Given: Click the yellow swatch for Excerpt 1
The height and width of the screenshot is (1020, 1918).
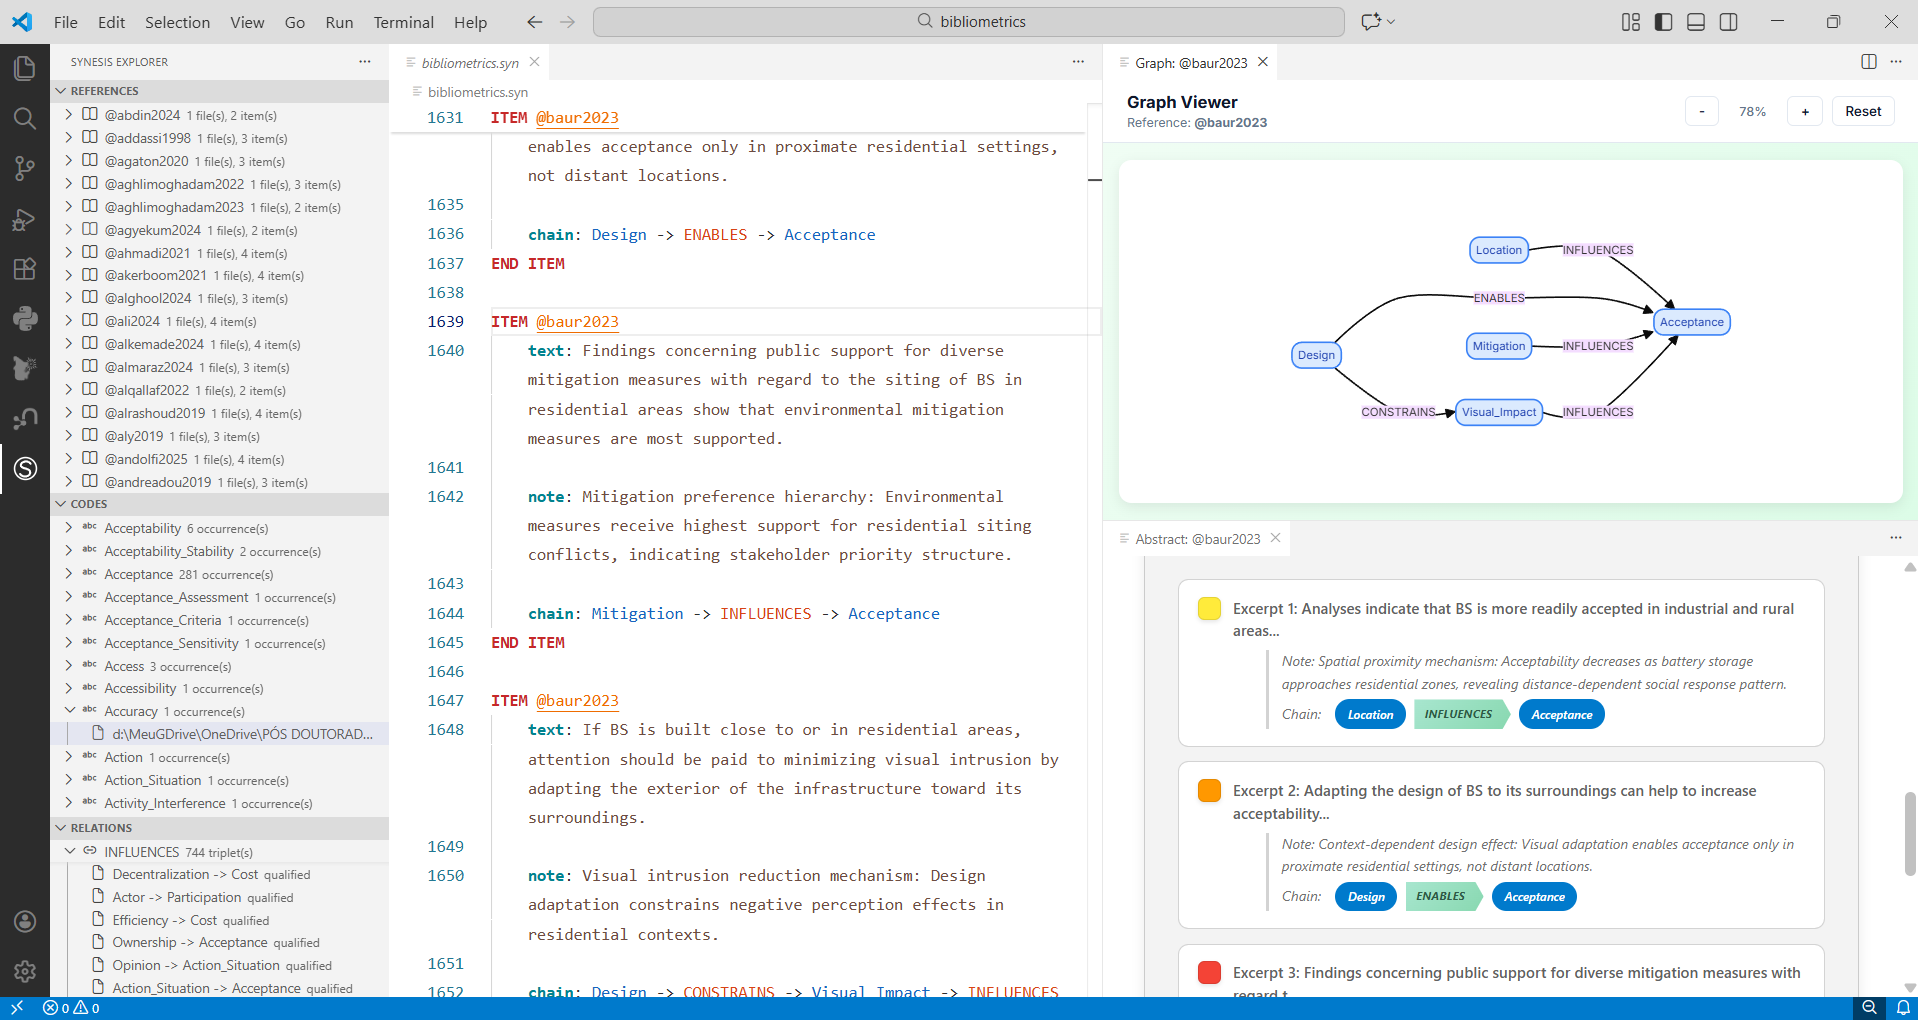Looking at the screenshot, I should 1209,609.
